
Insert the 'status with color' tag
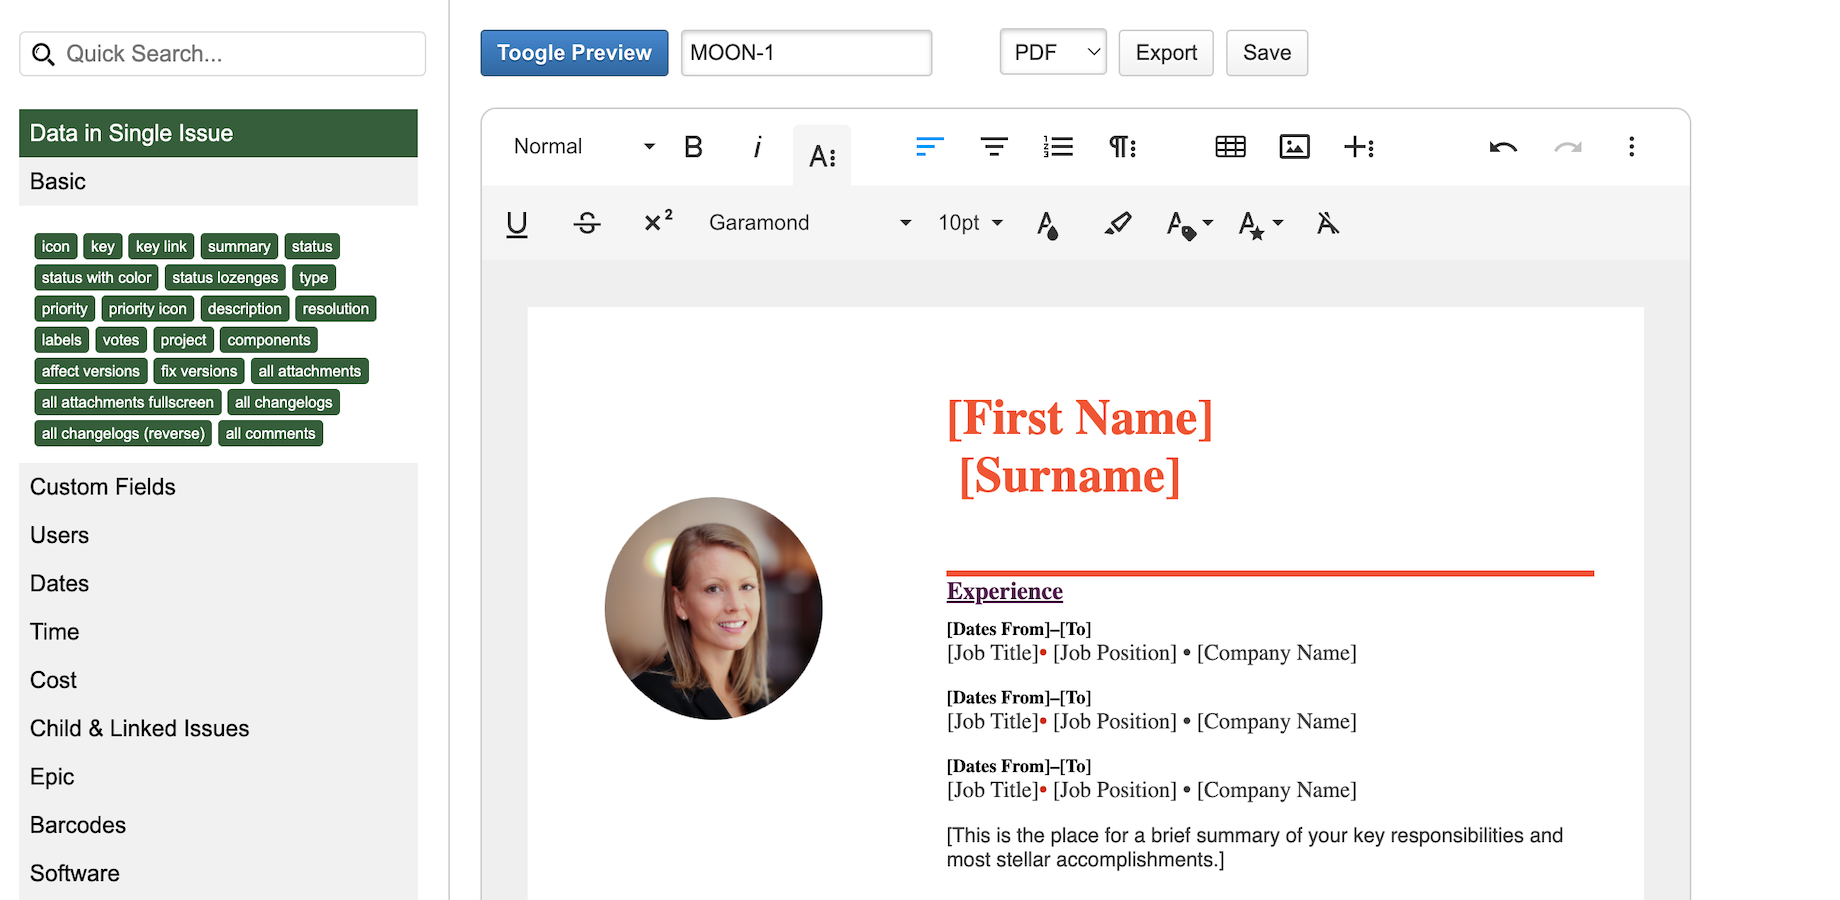(x=96, y=277)
